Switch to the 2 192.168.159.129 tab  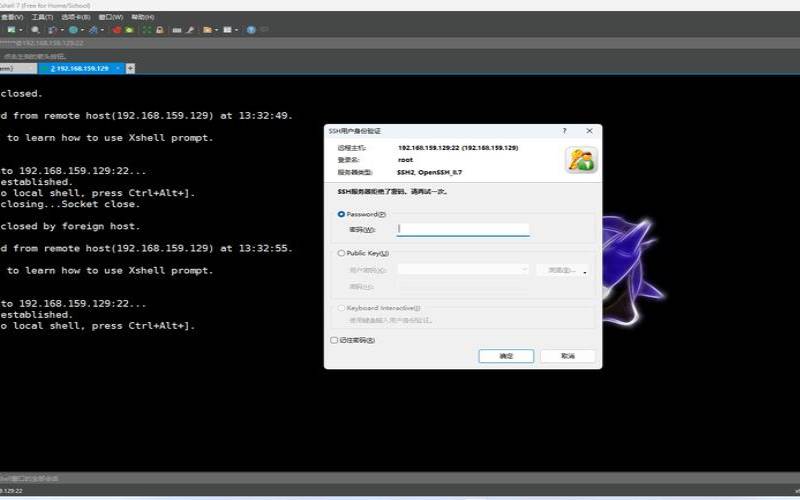[80, 68]
